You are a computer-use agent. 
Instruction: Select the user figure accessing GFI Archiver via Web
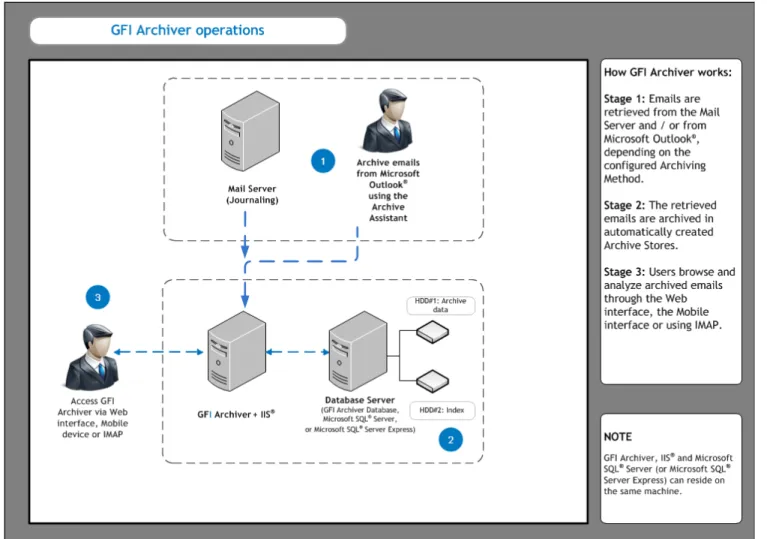pyautogui.click(x=92, y=357)
